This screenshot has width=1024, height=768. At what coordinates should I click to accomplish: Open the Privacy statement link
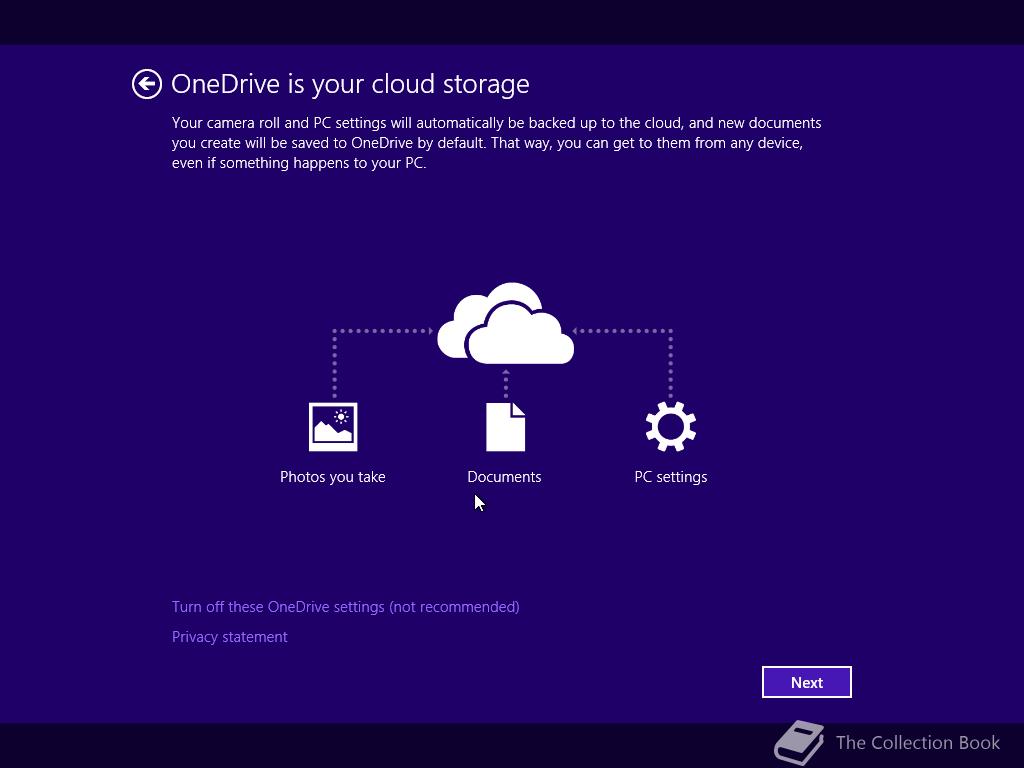click(229, 637)
